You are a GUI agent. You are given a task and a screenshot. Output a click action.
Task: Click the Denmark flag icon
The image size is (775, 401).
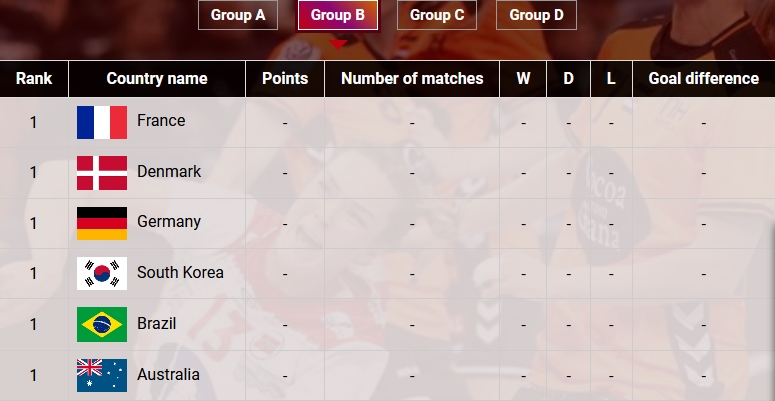tap(102, 173)
